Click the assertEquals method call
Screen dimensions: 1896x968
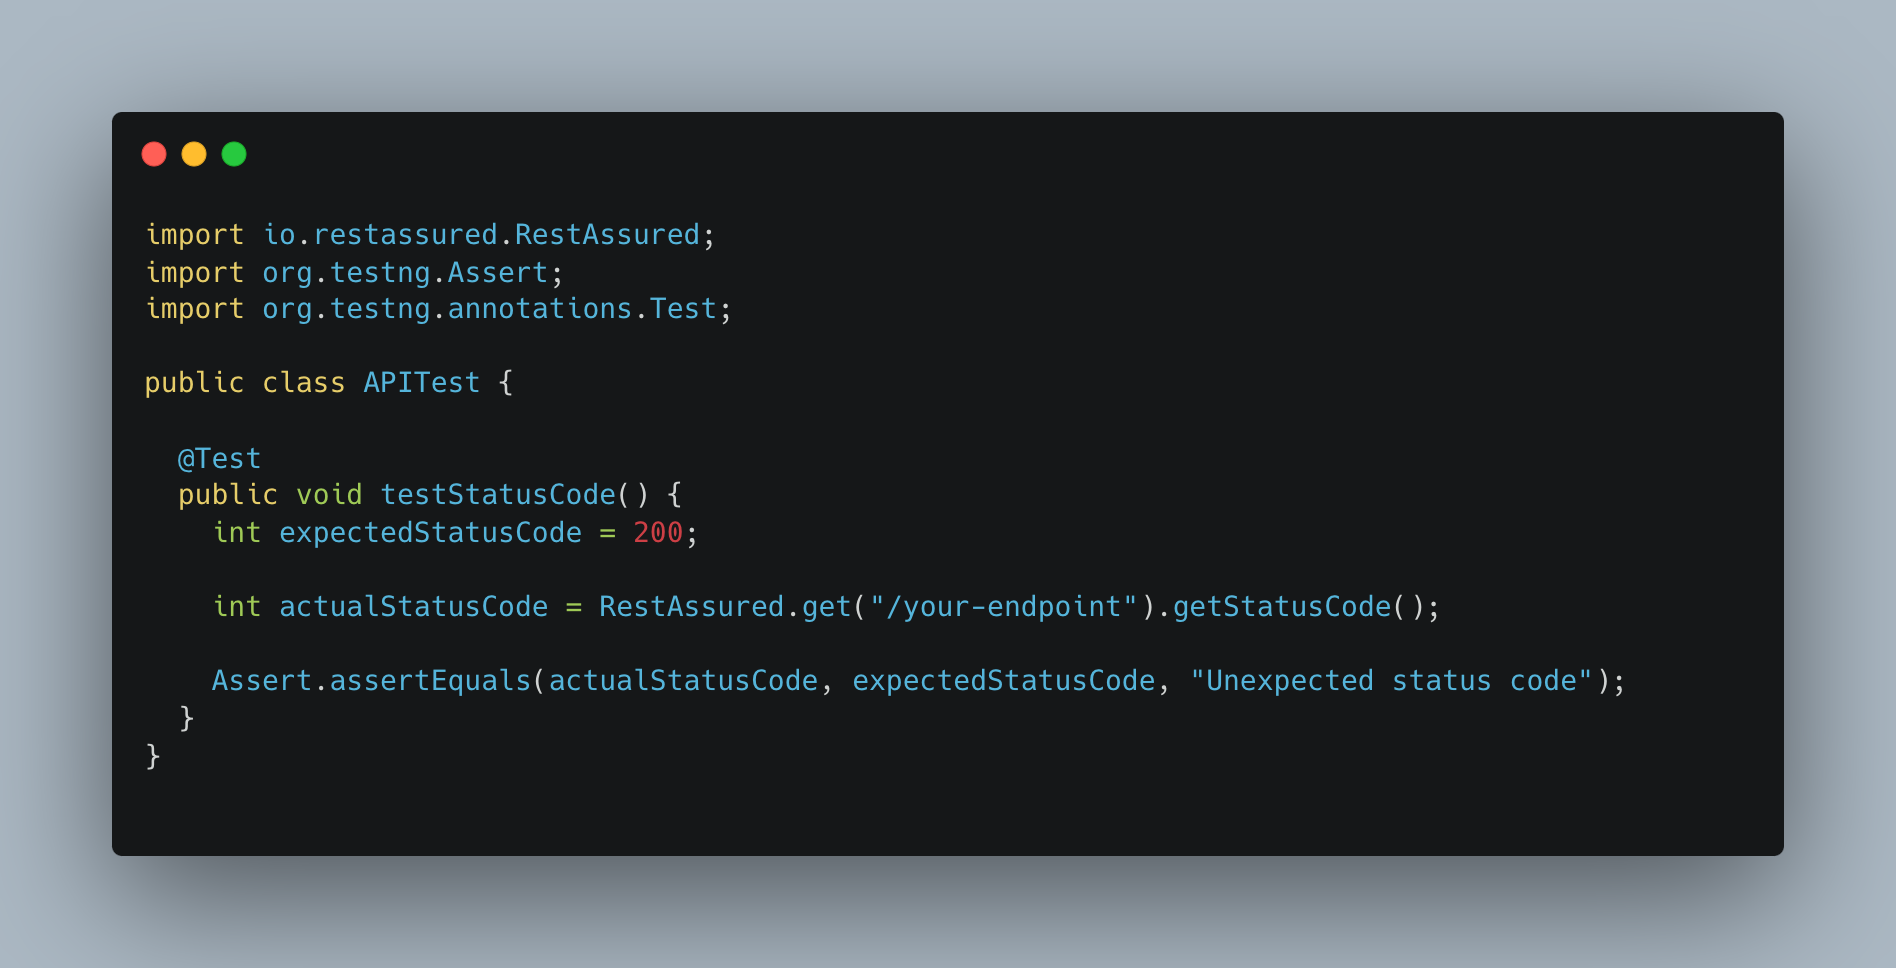[x=430, y=681]
